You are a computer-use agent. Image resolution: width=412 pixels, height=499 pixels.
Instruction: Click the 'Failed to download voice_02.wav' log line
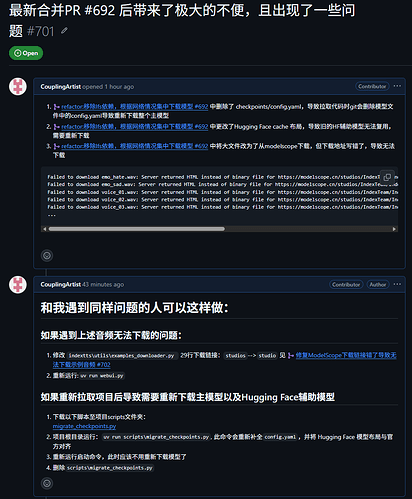click(x=222, y=200)
